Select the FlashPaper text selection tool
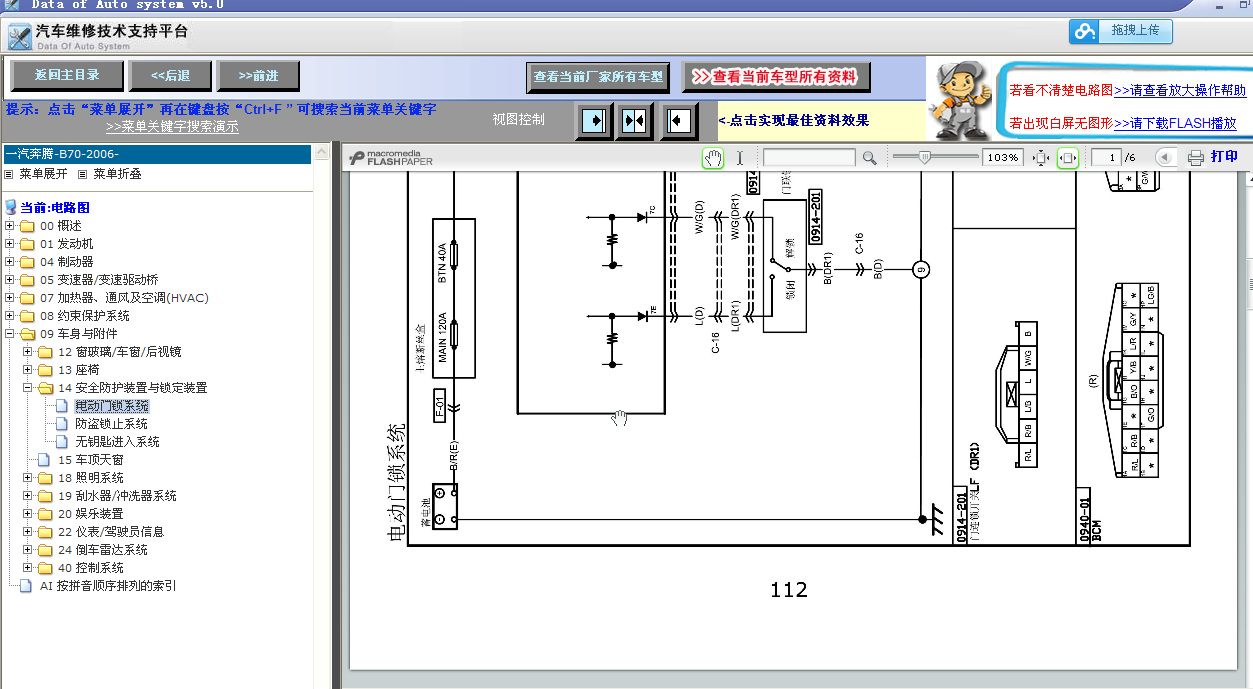This screenshot has height=689, width=1253. pyautogui.click(x=740, y=157)
